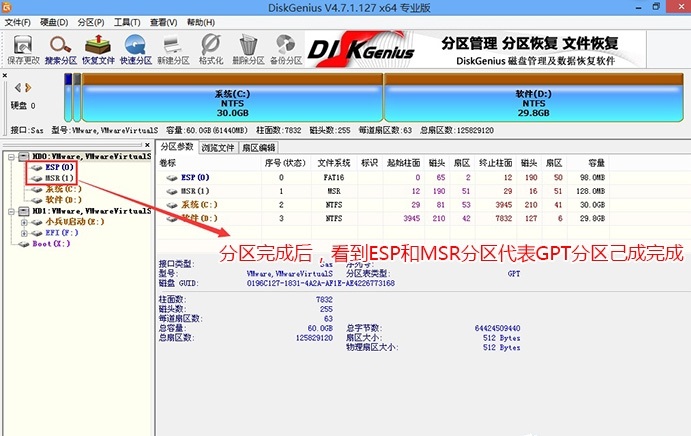691x436 pixels.
Task: Select 系统(C:) in the disk tree
Action: (63, 189)
